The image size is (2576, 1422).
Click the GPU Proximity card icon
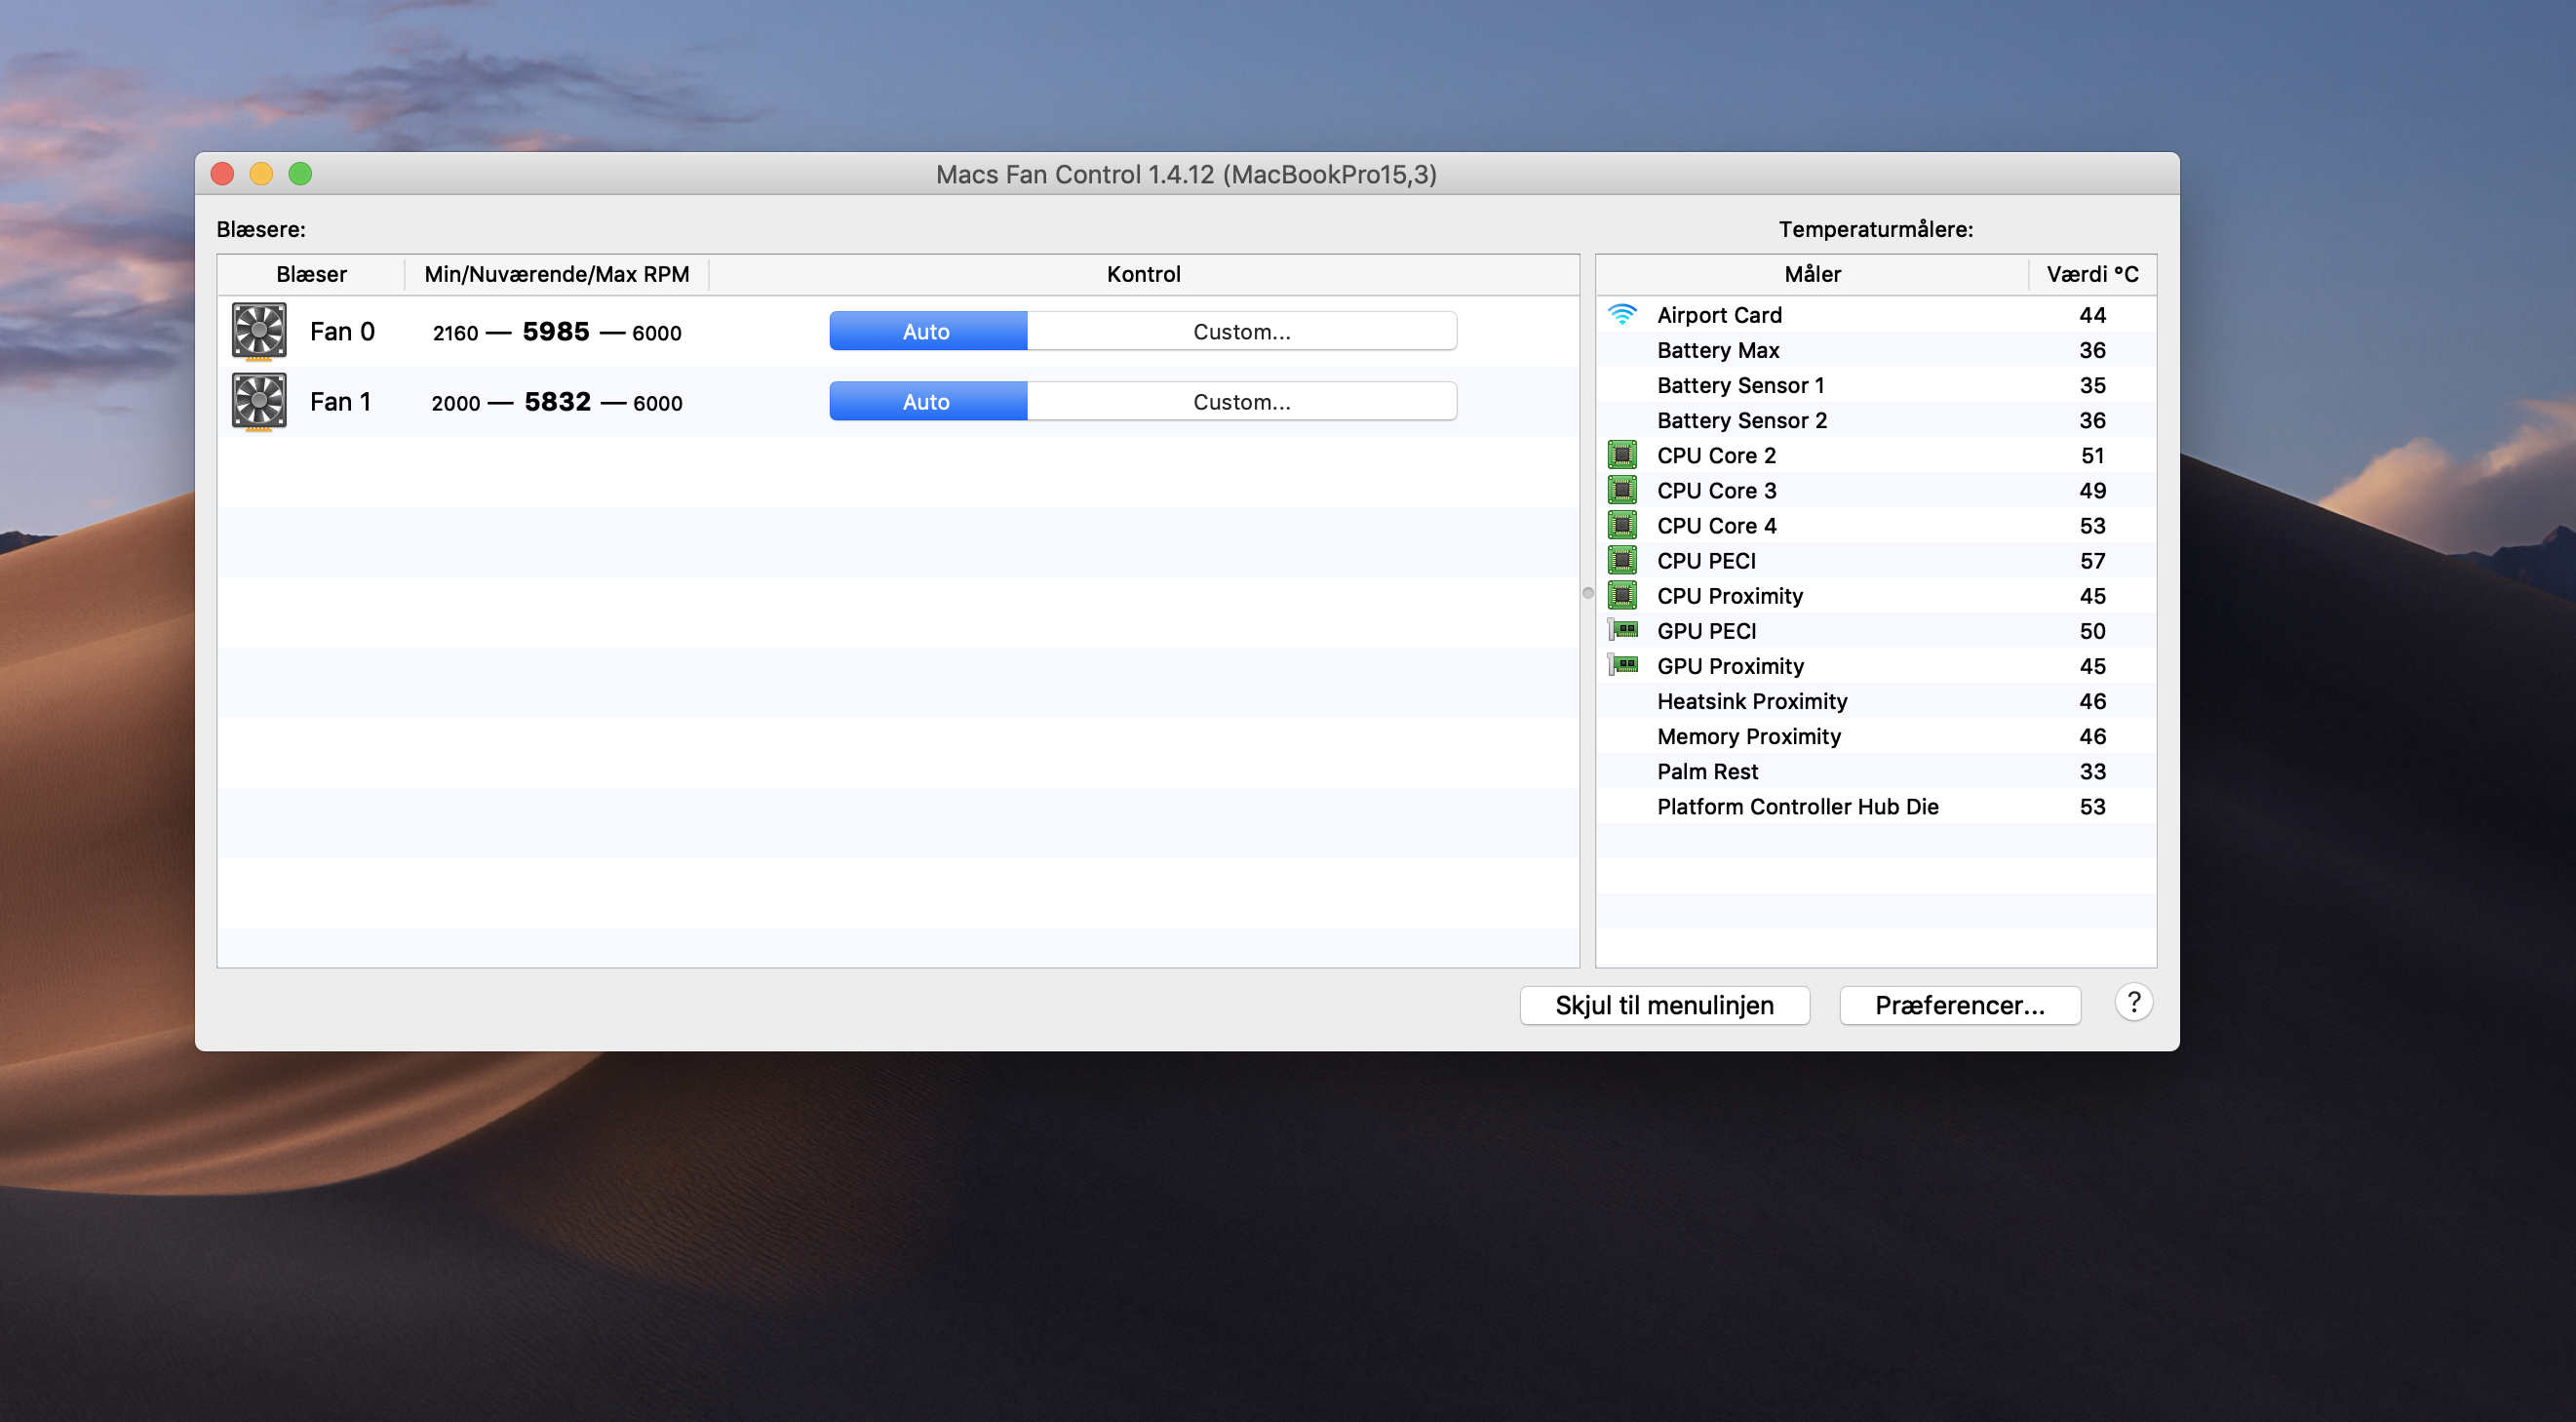(1621, 665)
